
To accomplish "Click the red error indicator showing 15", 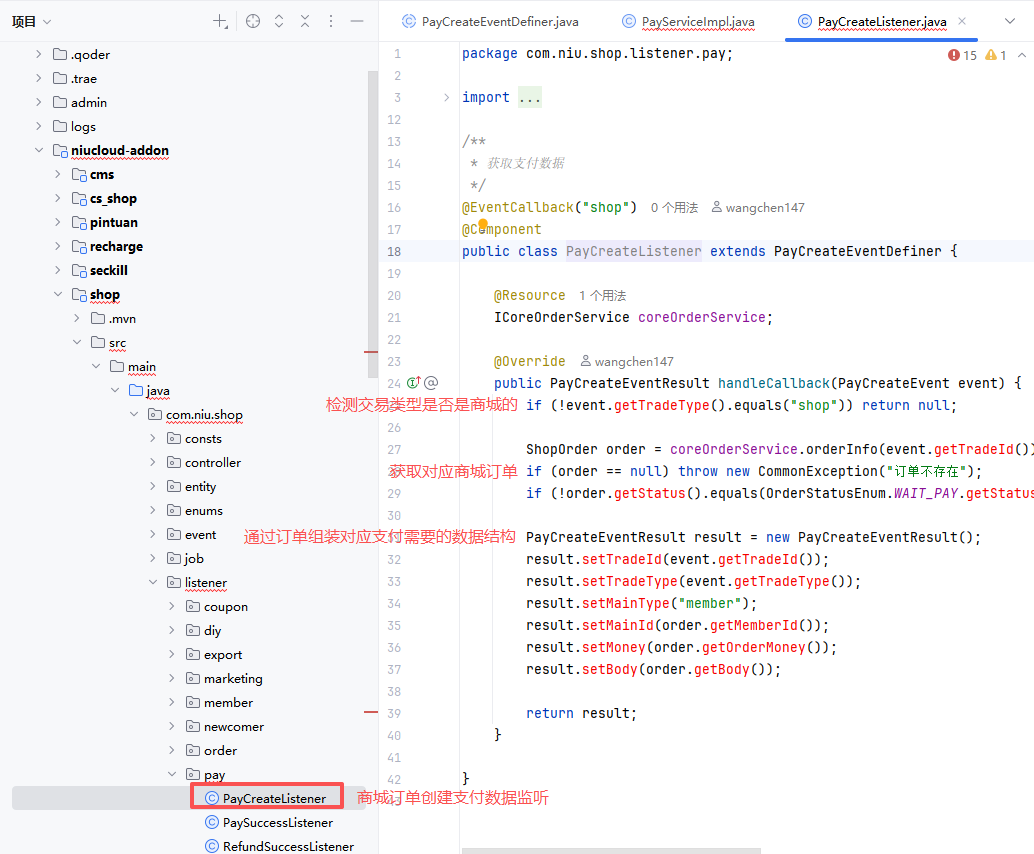I will tap(963, 55).
